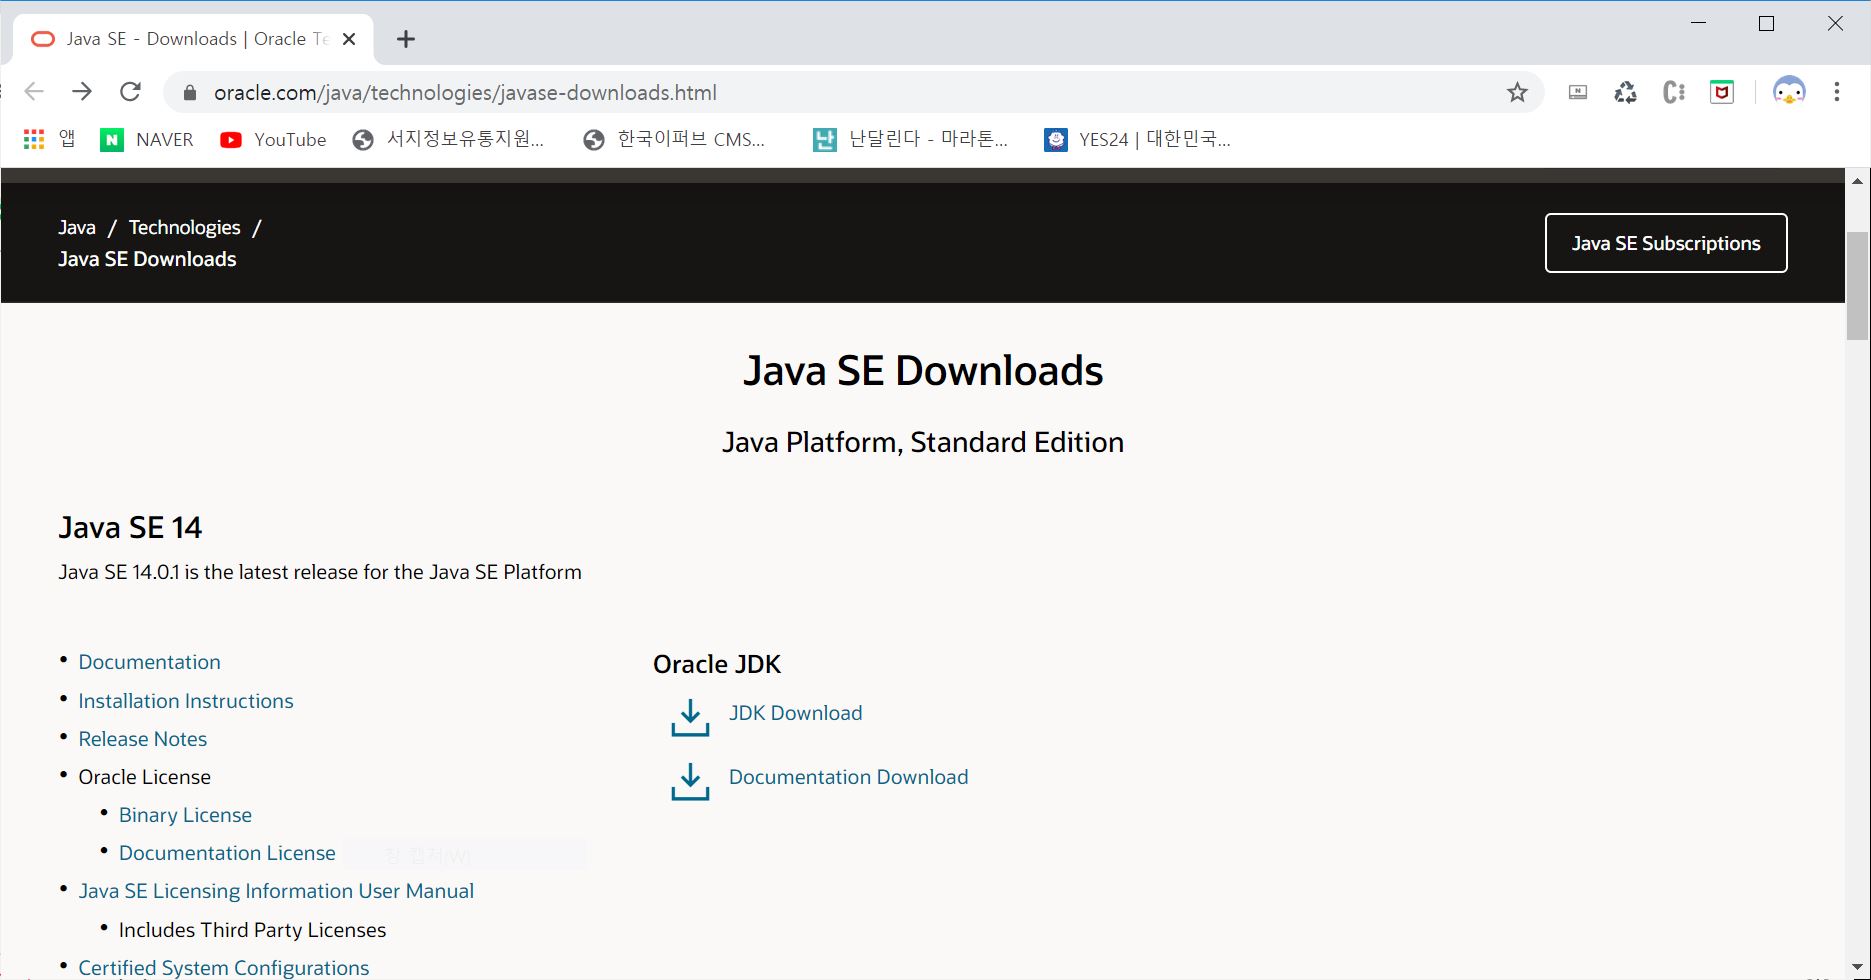Screen dimensions: 1871x980
Task: Click the address bar URL
Action: 465,93
